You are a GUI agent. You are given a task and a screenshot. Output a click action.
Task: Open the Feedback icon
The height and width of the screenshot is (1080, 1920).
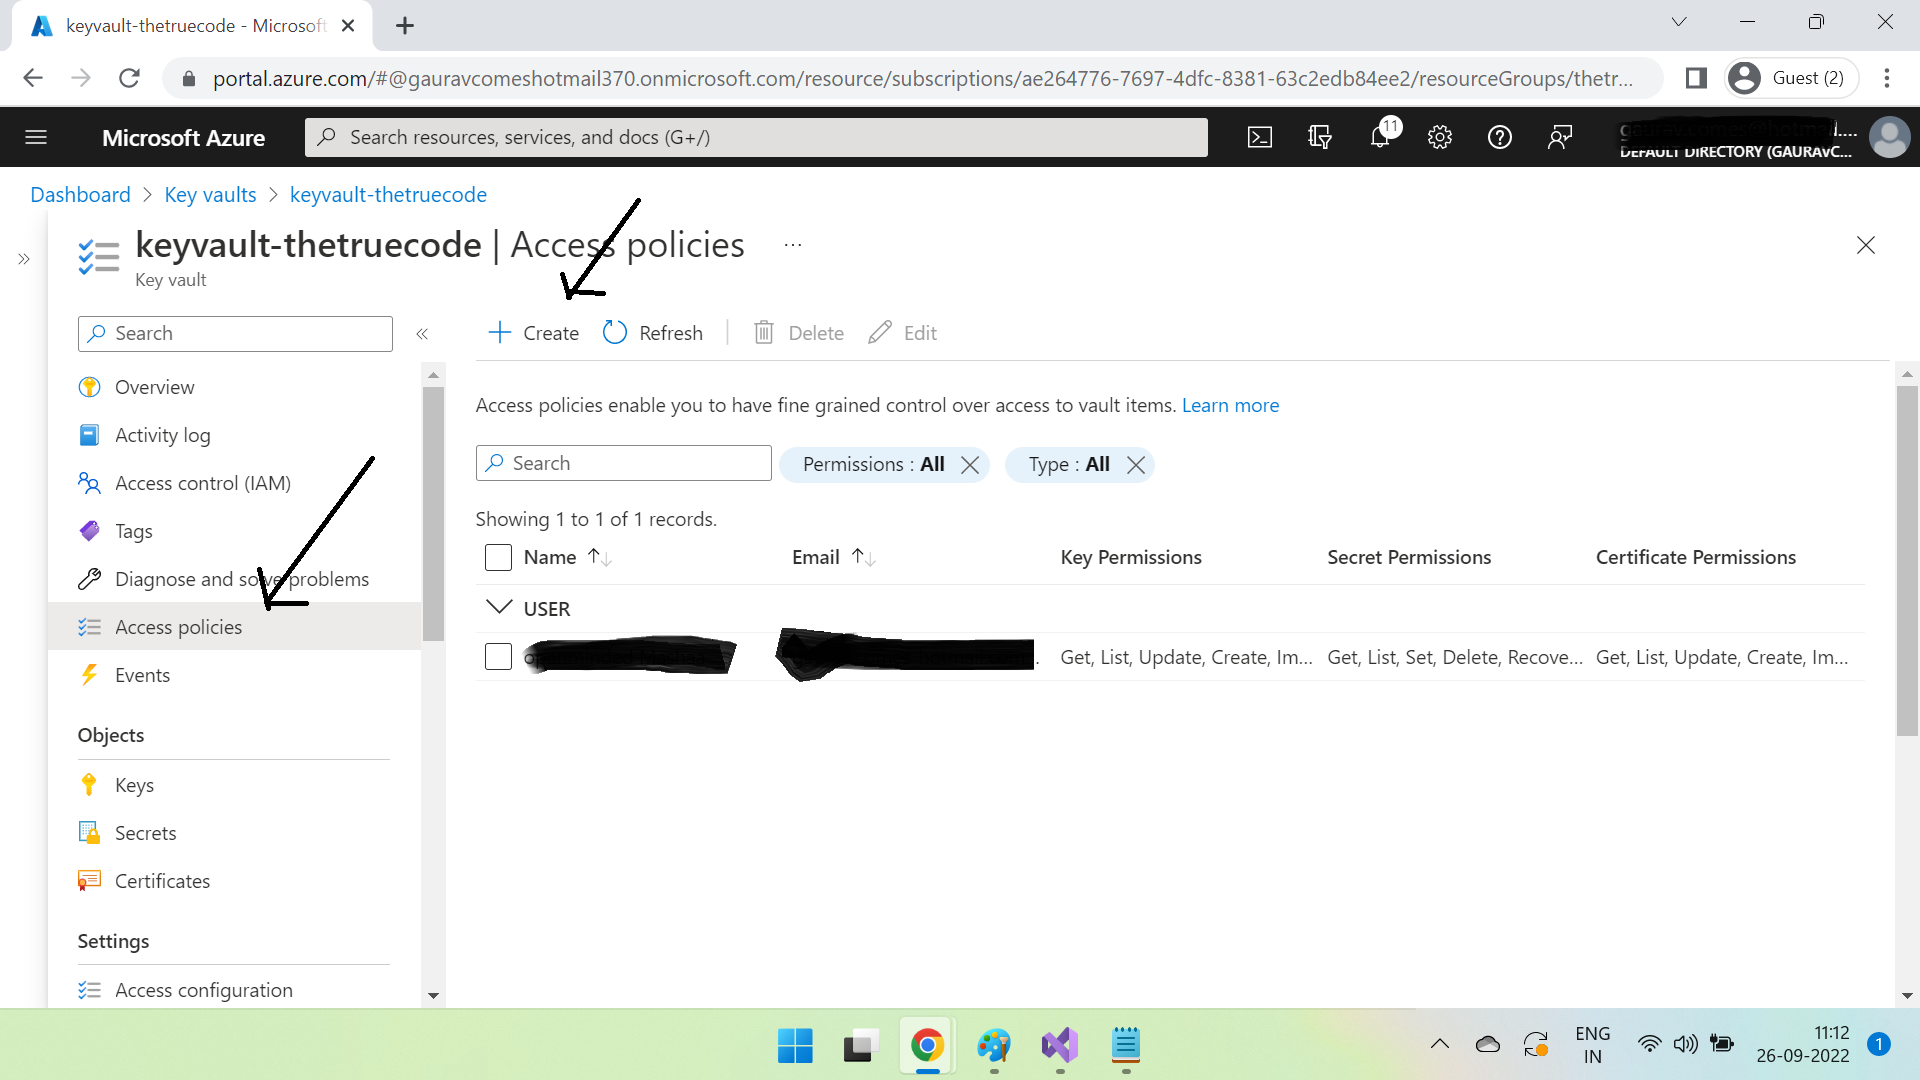(1560, 137)
